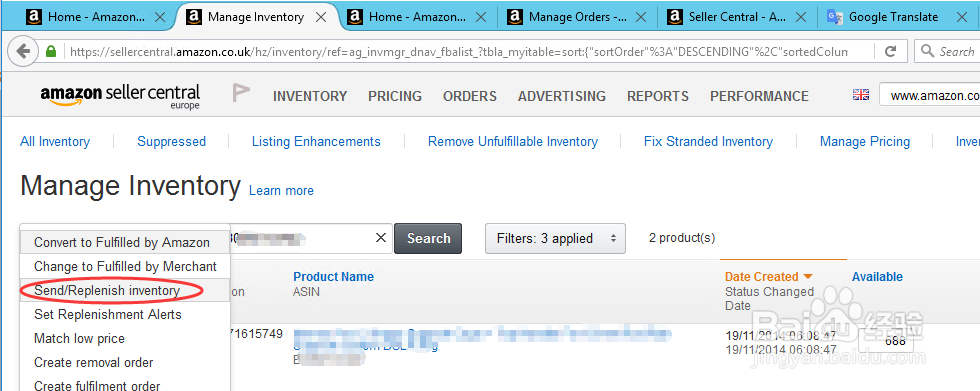Click the reload page icon
Viewport: 980px width, 391px height.
click(x=891, y=51)
